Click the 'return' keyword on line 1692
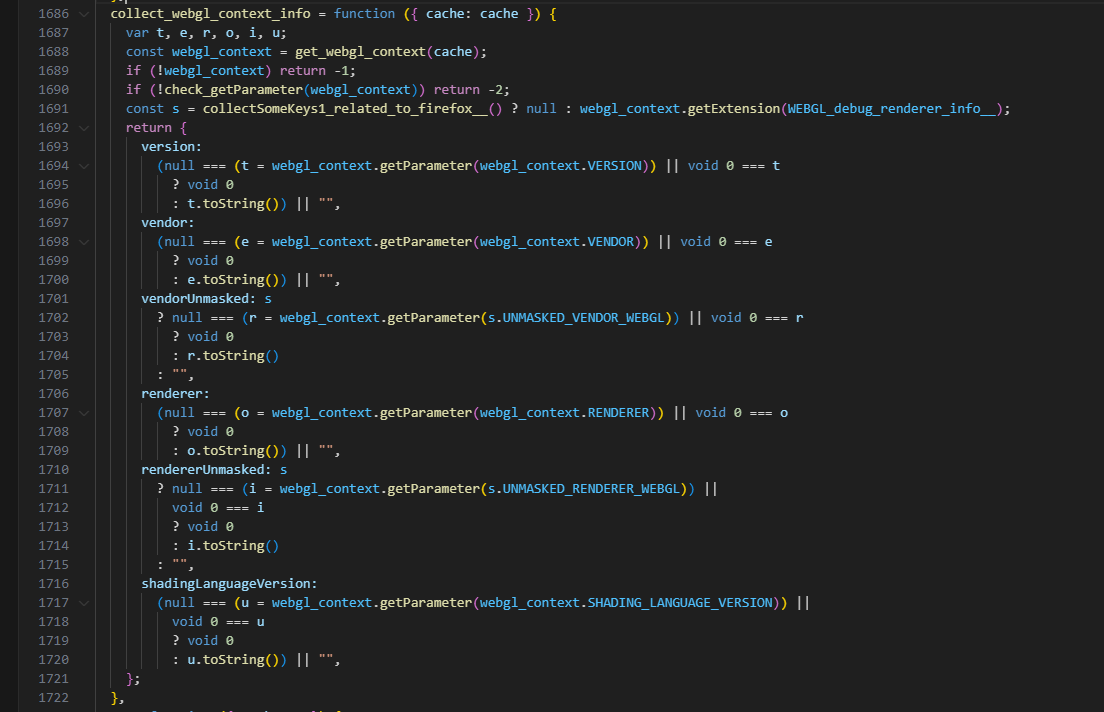Viewport: 1104px width, 712px height. pyautogui.click(x=149, y=128)
